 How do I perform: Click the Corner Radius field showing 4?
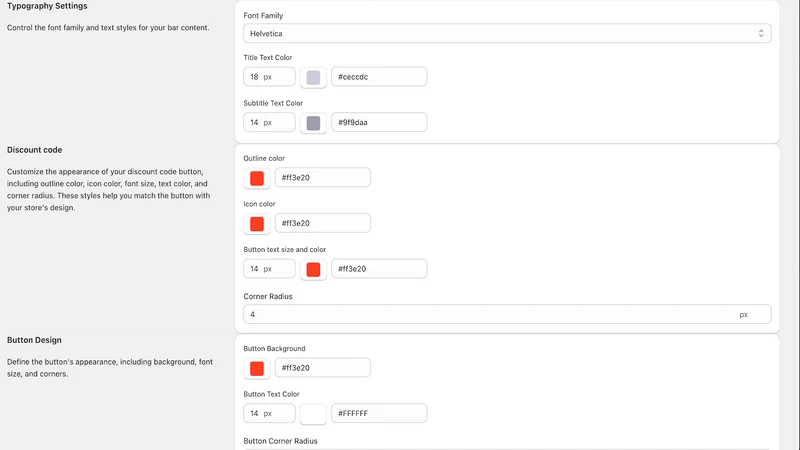tap(507, 314)
